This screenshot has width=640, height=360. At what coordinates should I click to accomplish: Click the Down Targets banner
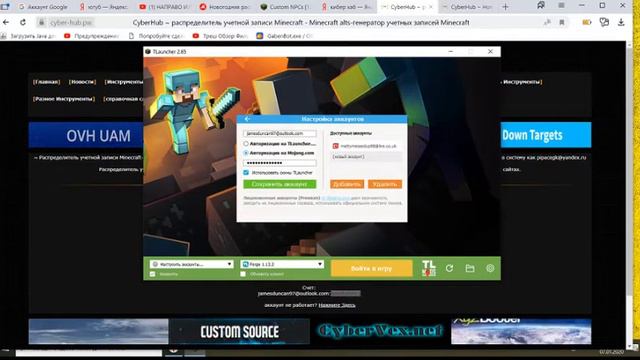pyautogui.click(x=546, y=135)
